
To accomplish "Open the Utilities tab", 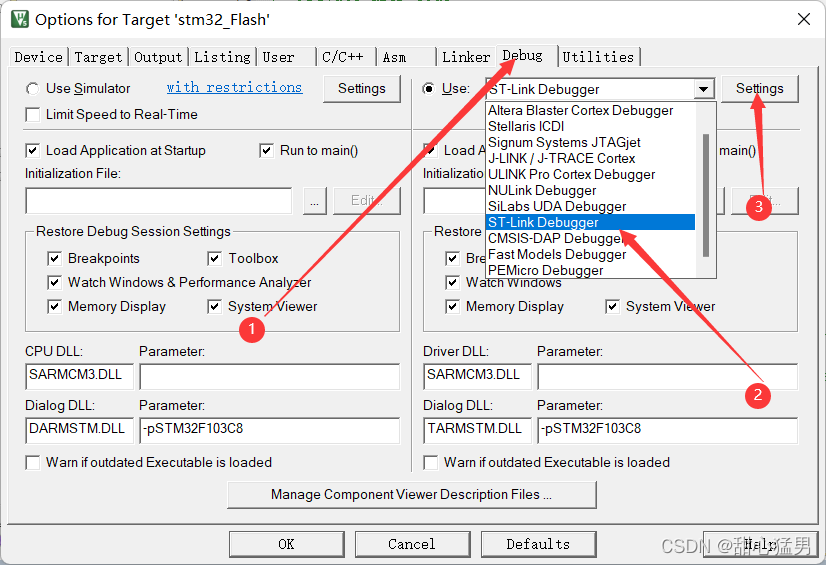I will [598, 57].
